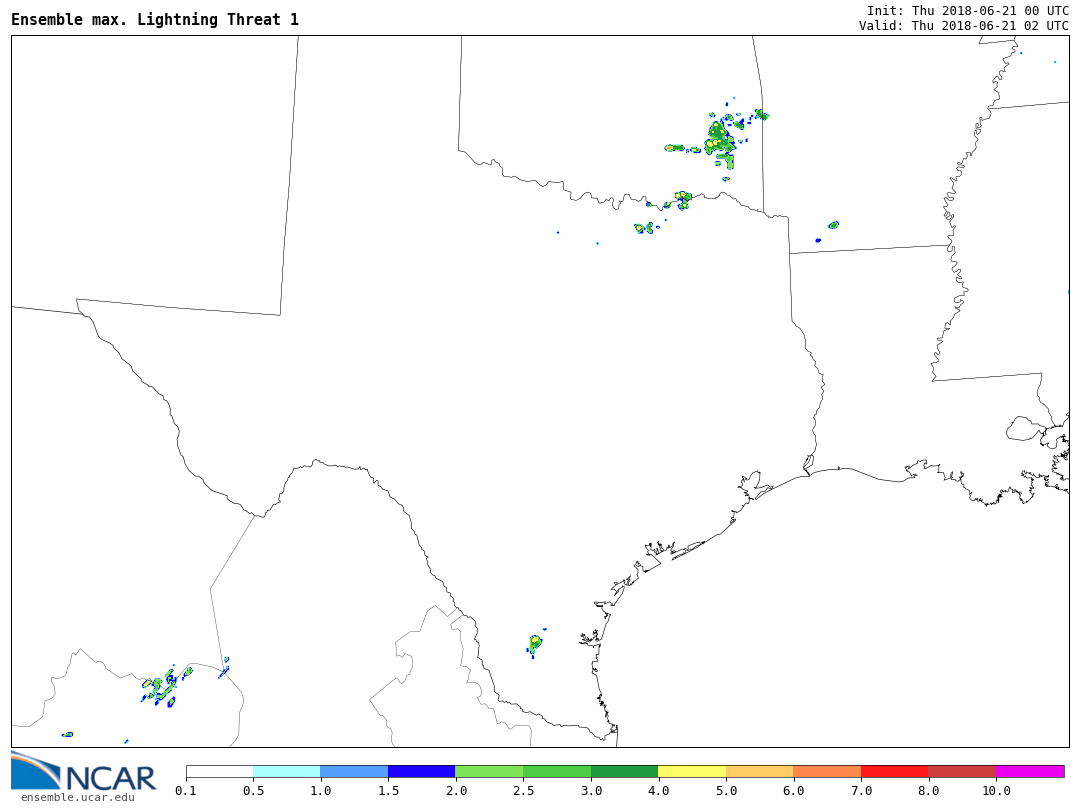Select the Init Thu 2018-06-21 00 UTC text

point(967,11)
